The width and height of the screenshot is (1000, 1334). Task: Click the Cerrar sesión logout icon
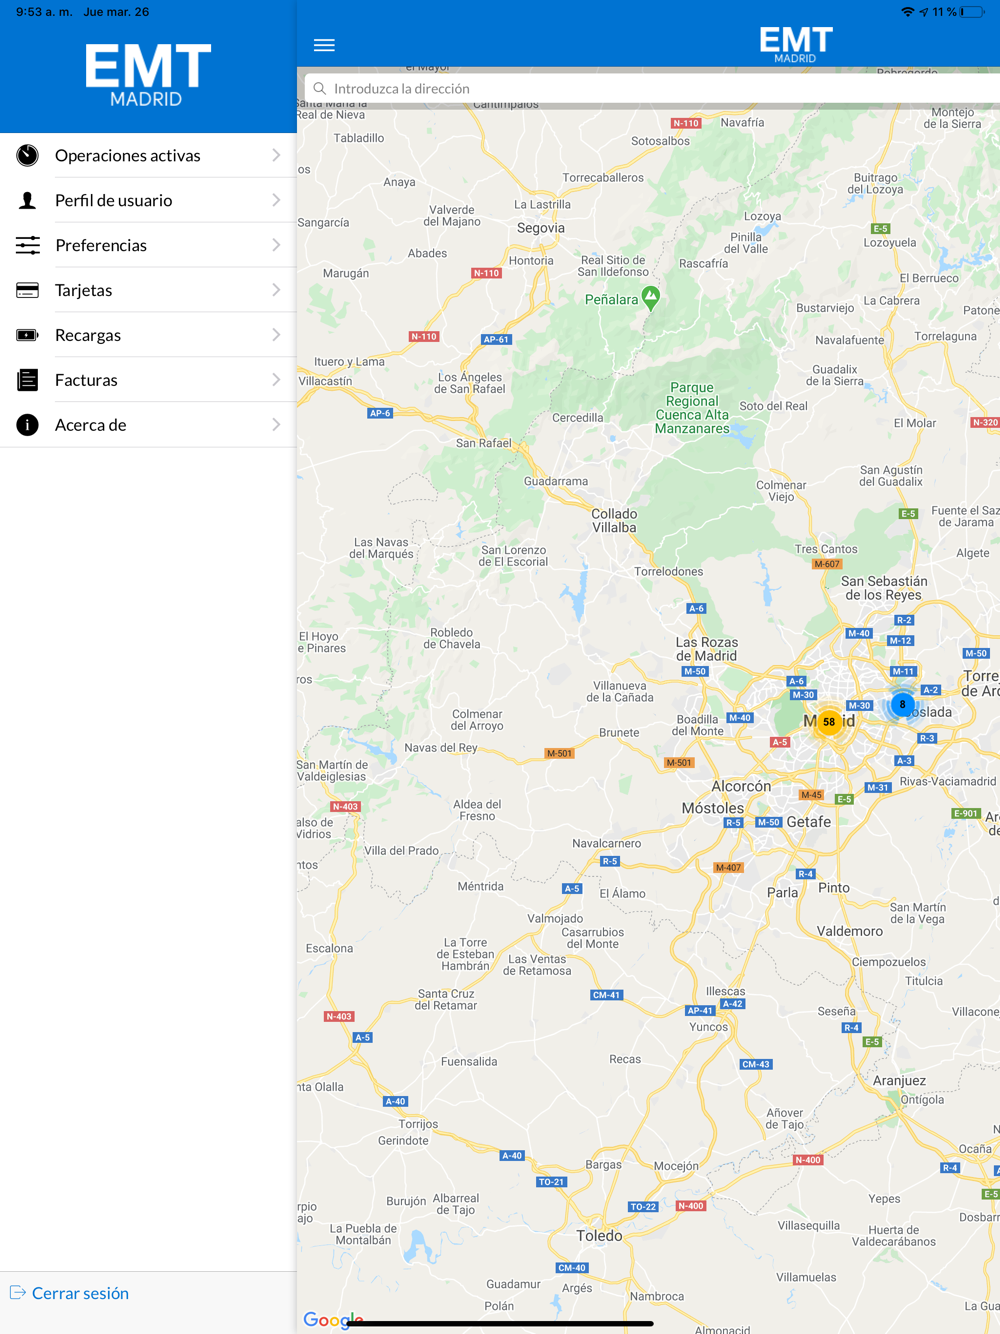coord(17,1293)
